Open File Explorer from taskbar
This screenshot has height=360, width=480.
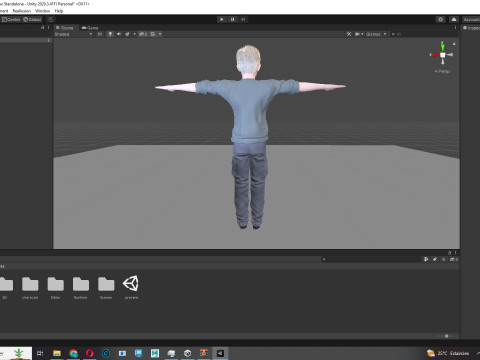[x=57, y=353]
